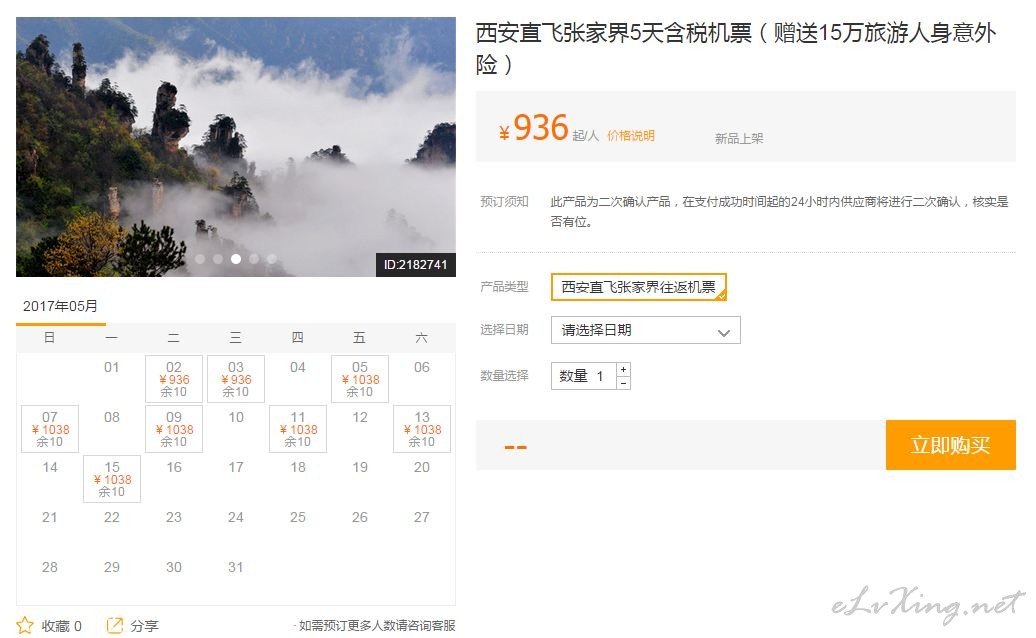Go to fifth carousel image dot
The height and width of the screenshot is (638, 1036).
[272, 259]
